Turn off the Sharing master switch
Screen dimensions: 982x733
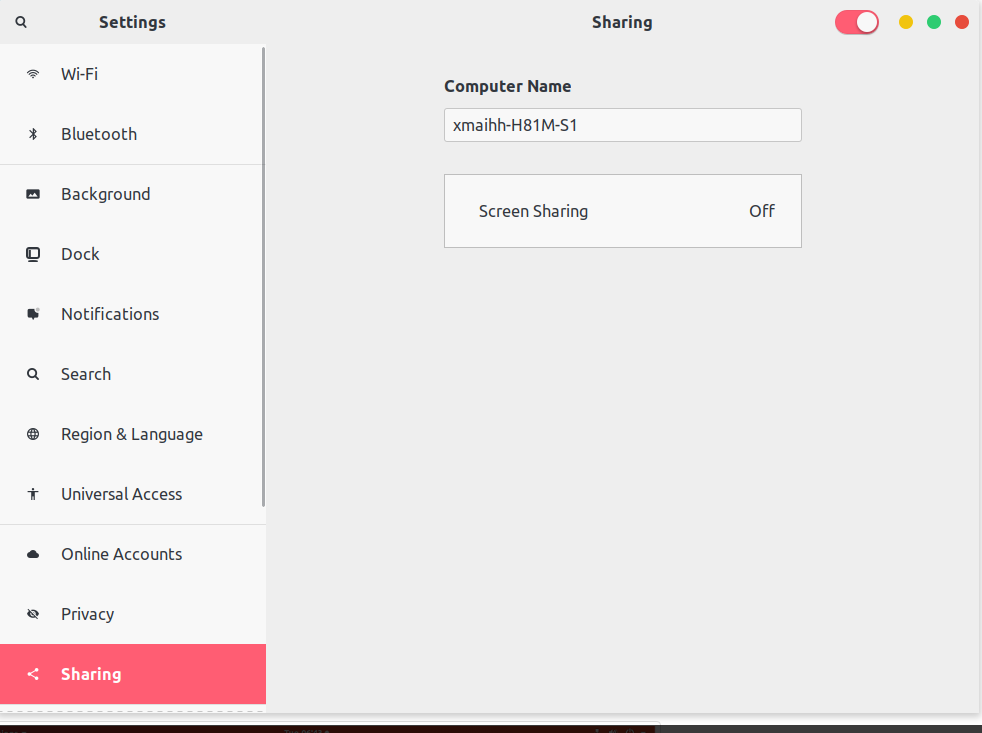point(857,22)
